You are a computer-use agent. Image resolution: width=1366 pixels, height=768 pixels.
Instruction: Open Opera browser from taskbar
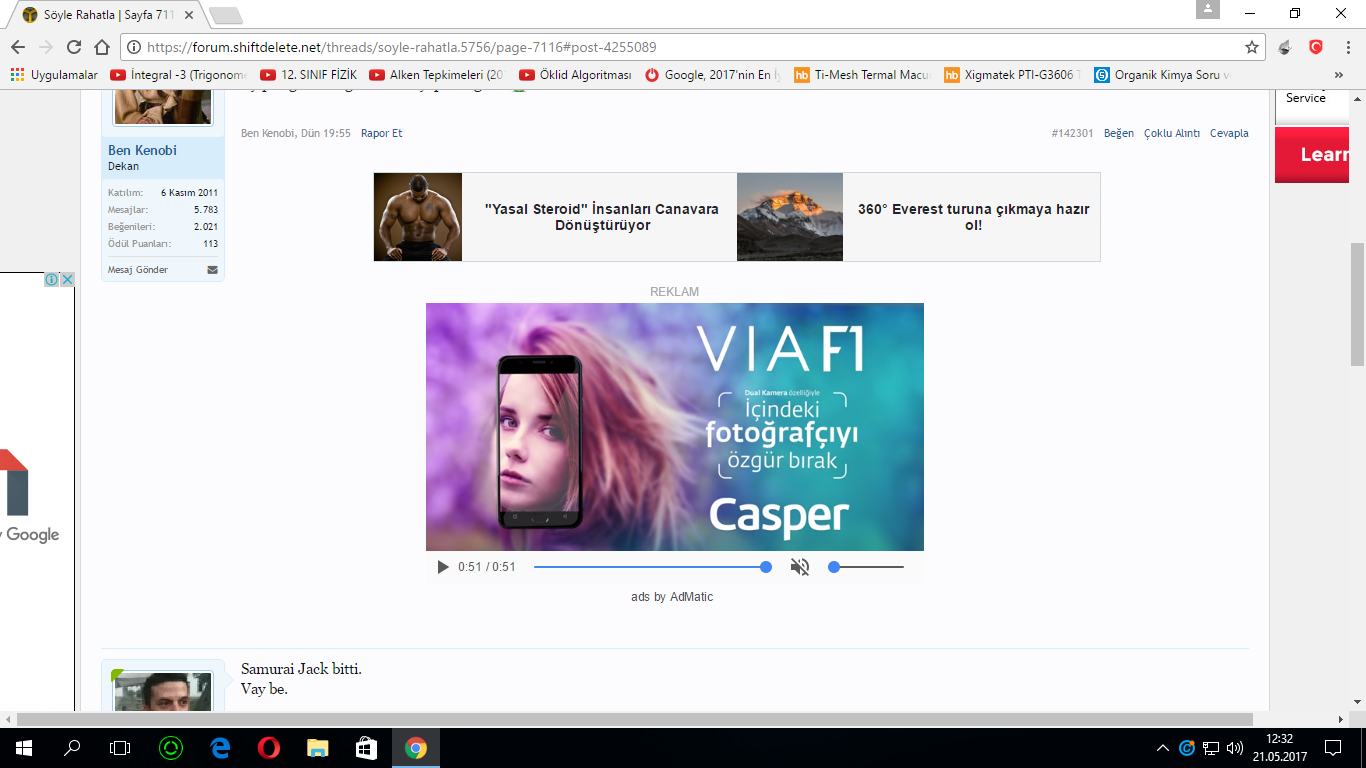[x=268, y=747]
